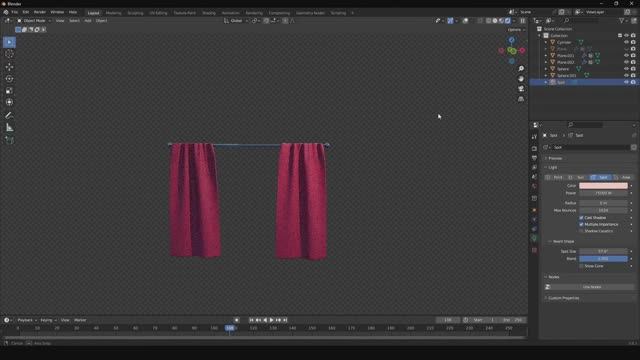Open the World properties tab
Image resolution: width=640 pixels, height=360 pixels.
534,186
